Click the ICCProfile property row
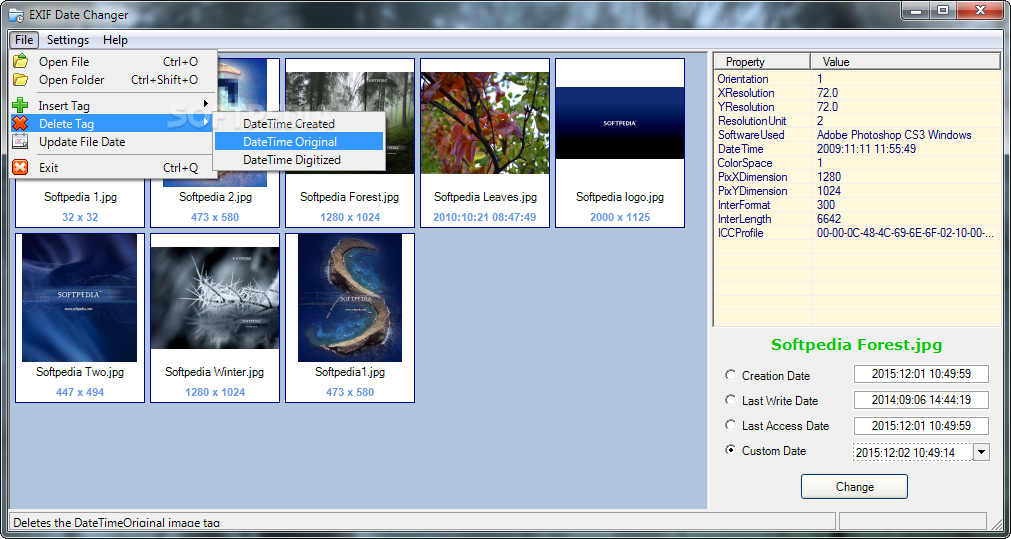This screenshot has height=539, width=1011. [858, 233]
